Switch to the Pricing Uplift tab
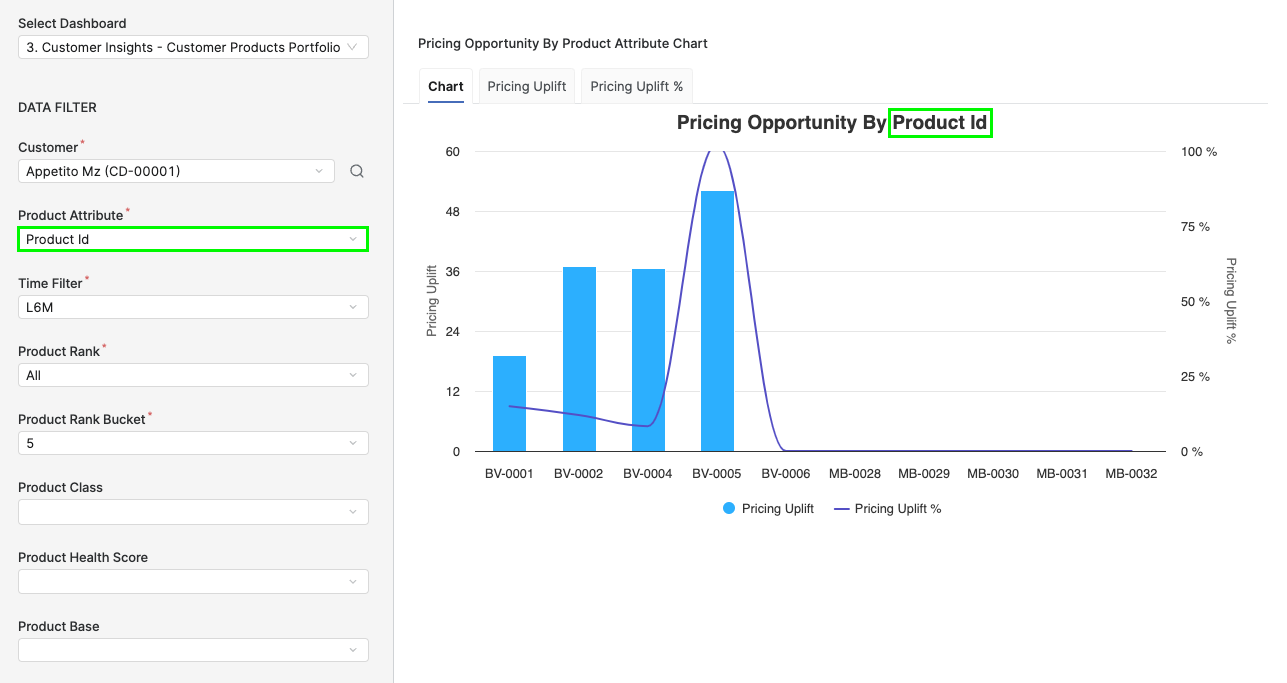1287x683 pixels. (527, 86)
